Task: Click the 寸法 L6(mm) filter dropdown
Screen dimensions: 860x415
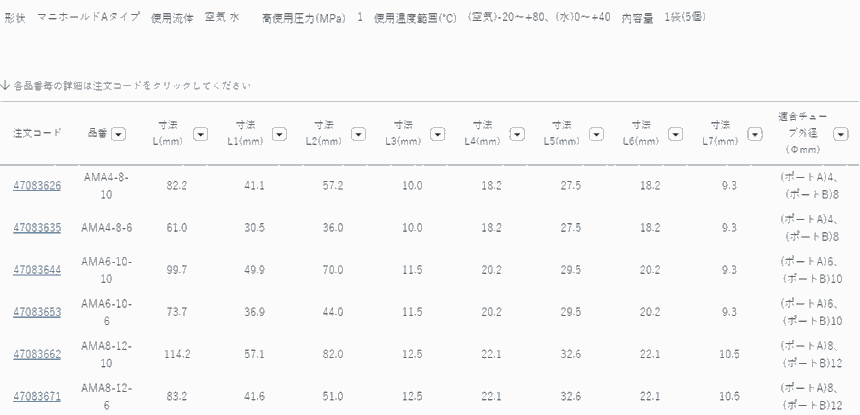Action: coord(676,133)
